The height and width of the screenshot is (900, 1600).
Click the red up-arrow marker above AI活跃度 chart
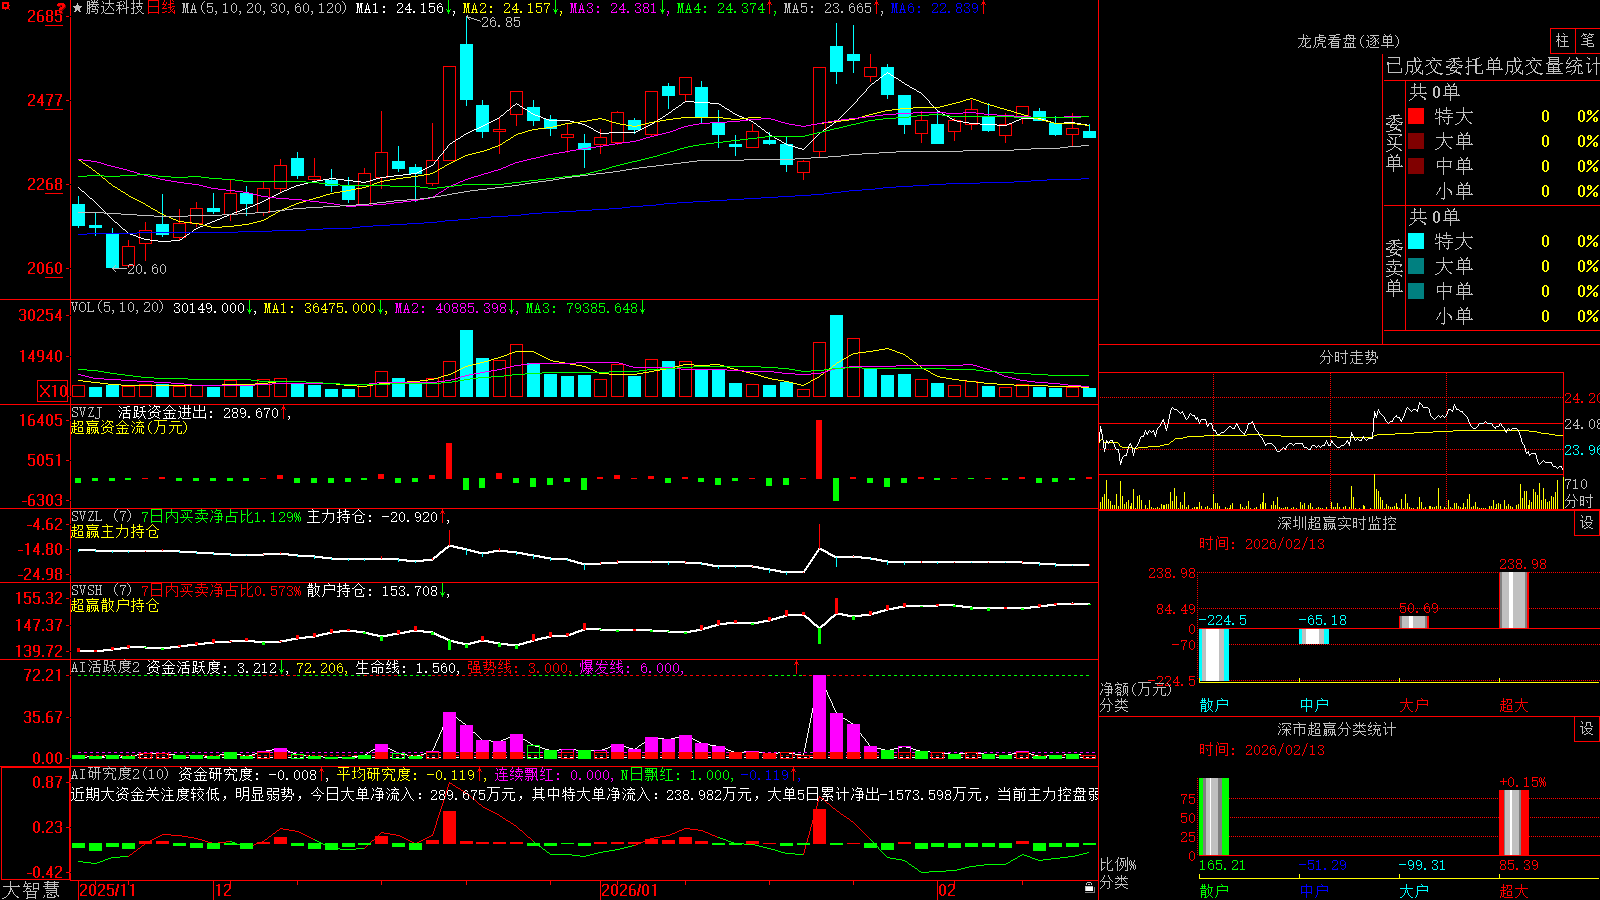coord(797,666)
